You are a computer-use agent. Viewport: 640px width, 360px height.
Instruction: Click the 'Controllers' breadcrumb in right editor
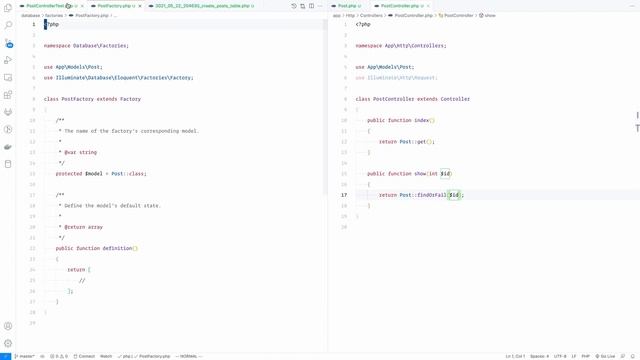tap(371, 16)
